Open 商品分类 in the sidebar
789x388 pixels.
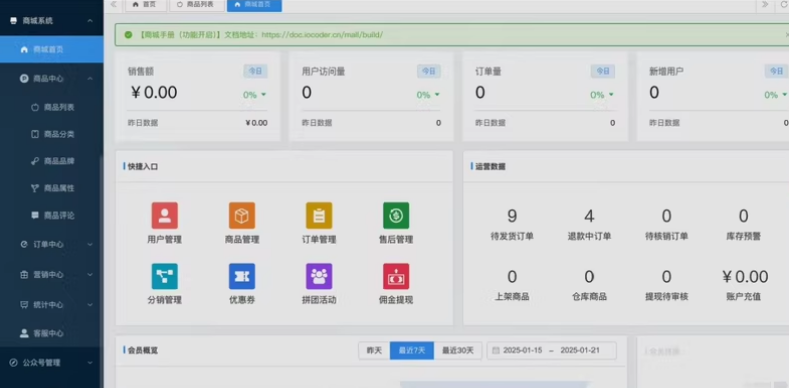pos(59,134)
